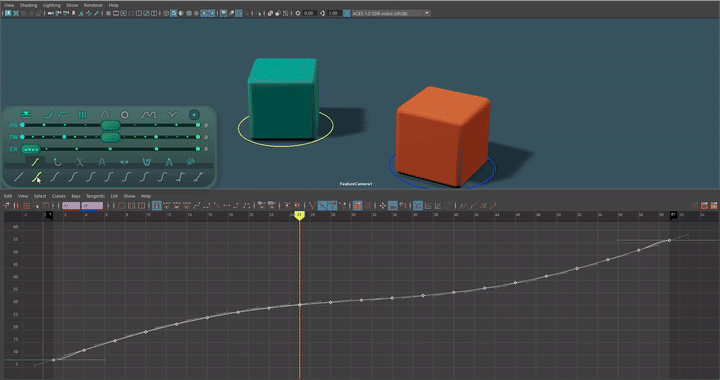Open the Graph Editor Keys menu
The height and width of the screenshot is (380, 720).
point(76,196)
